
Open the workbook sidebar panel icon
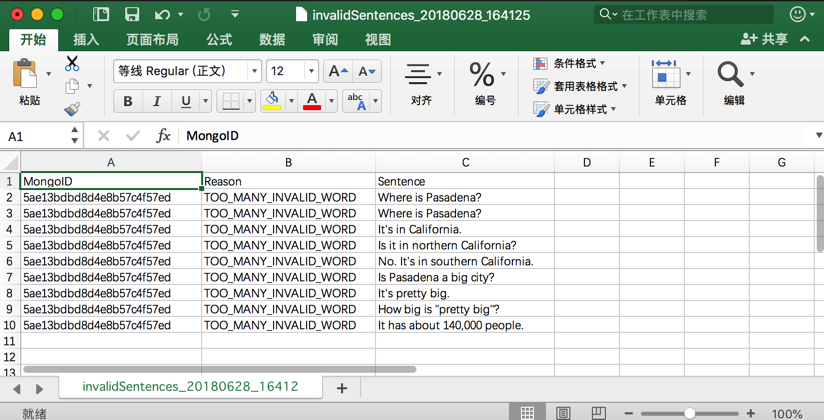pyautogui.click(x=101, y=14)
